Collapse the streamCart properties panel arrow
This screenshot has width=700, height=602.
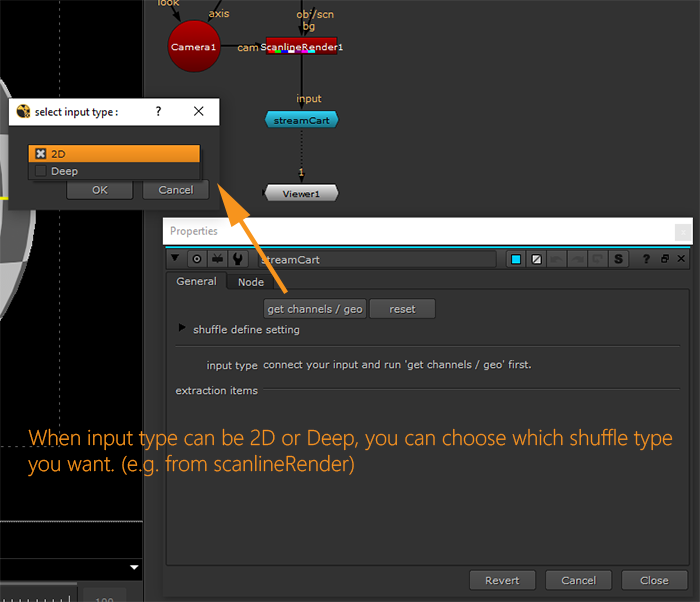(177, 259)
